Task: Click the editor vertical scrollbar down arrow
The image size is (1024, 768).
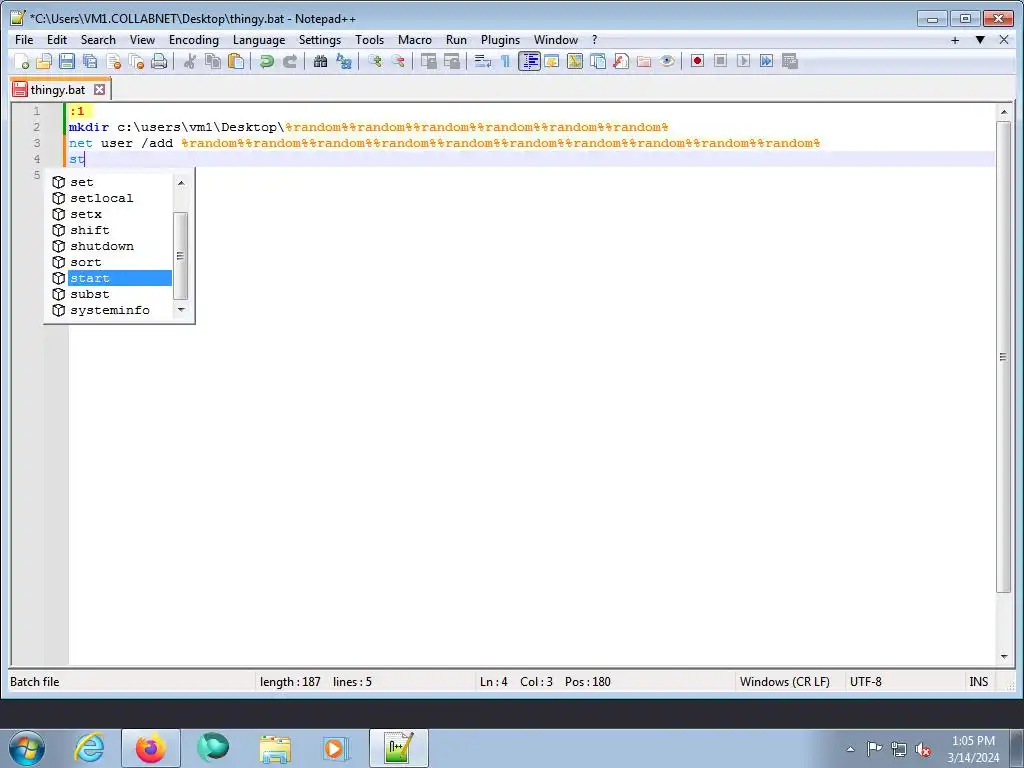Action: (1004, 656)
